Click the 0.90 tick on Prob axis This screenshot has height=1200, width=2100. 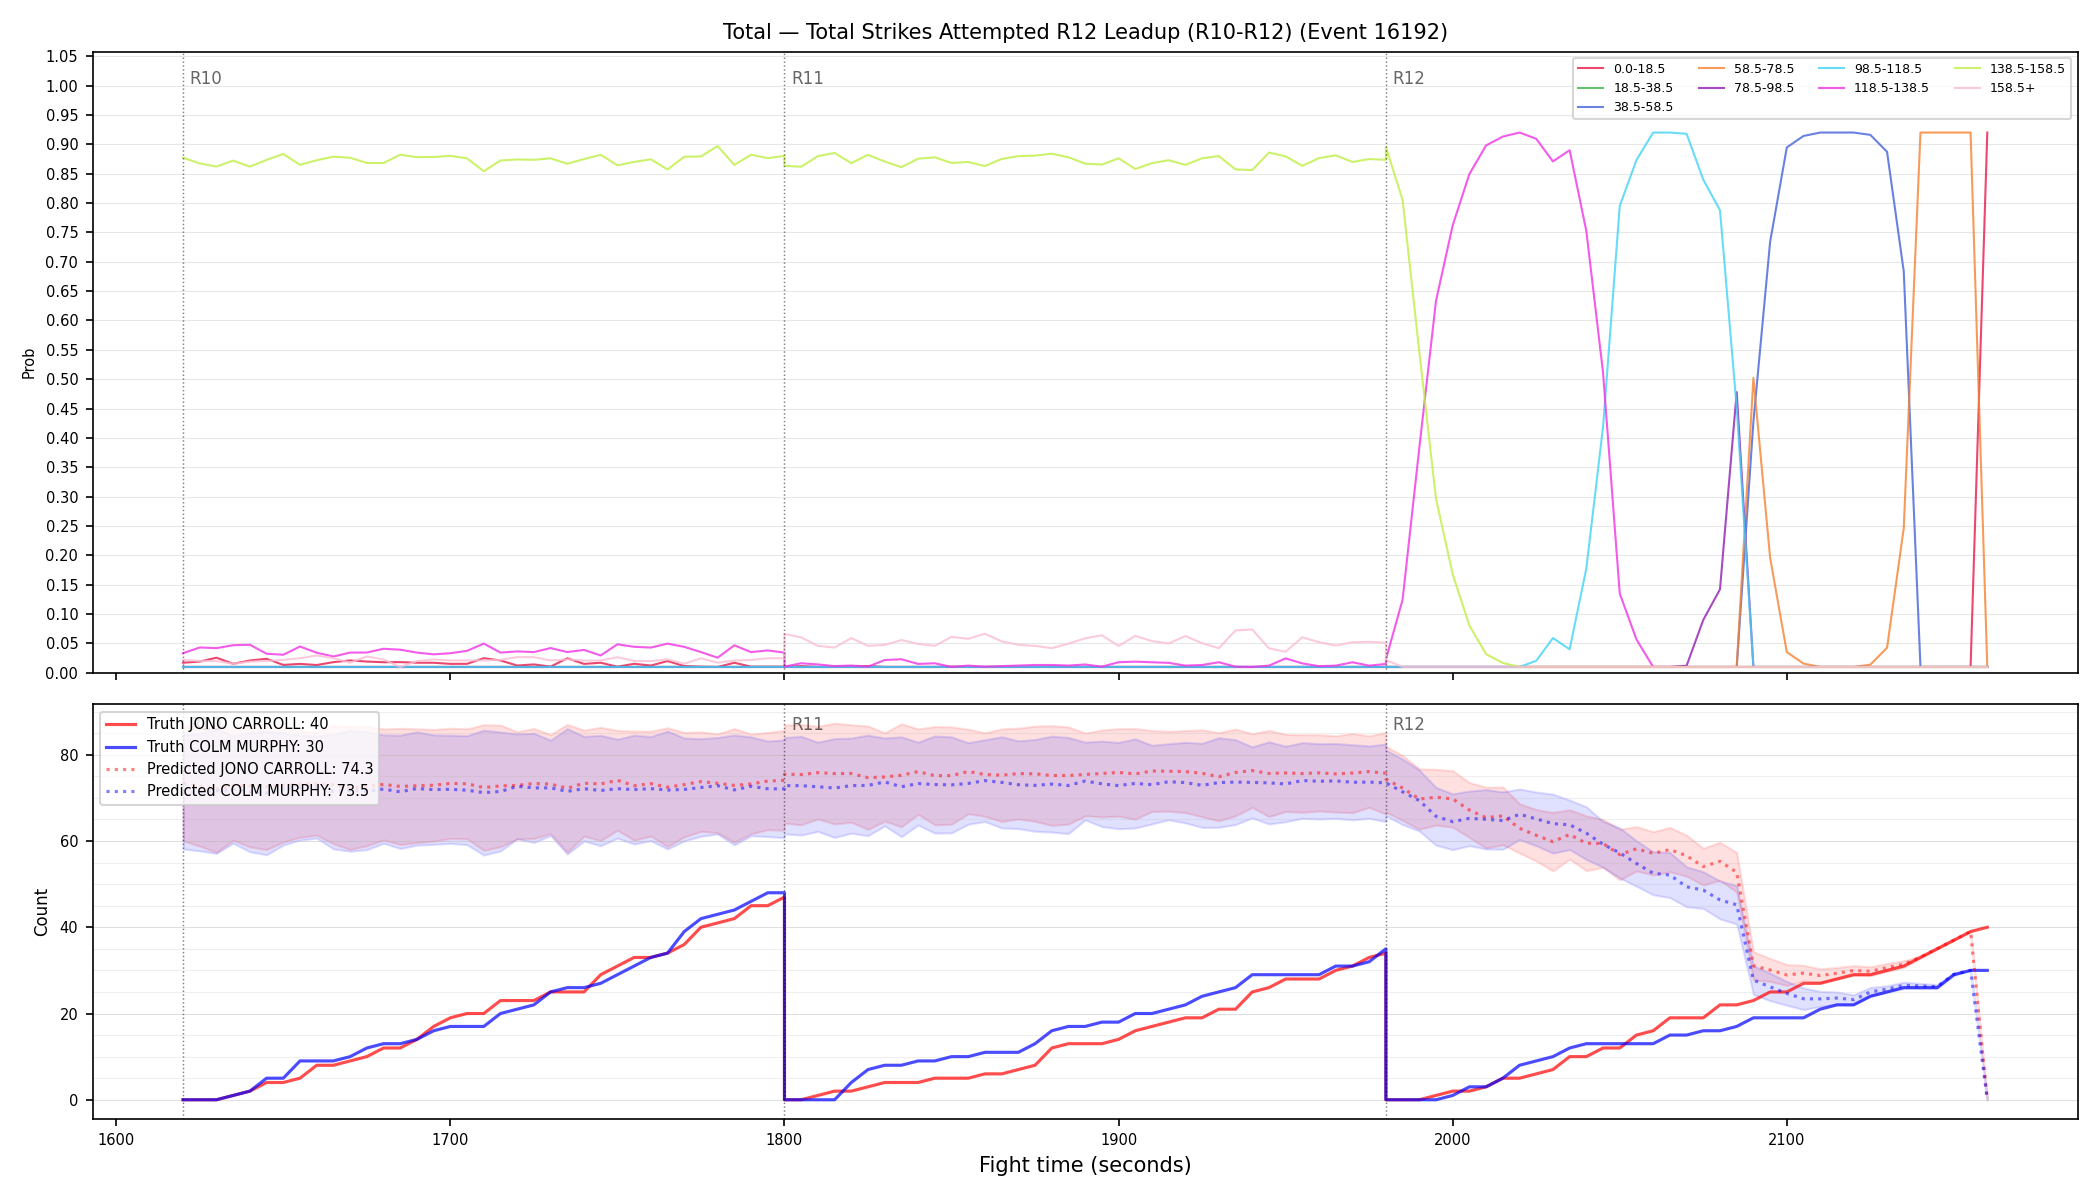coord(62,145)
